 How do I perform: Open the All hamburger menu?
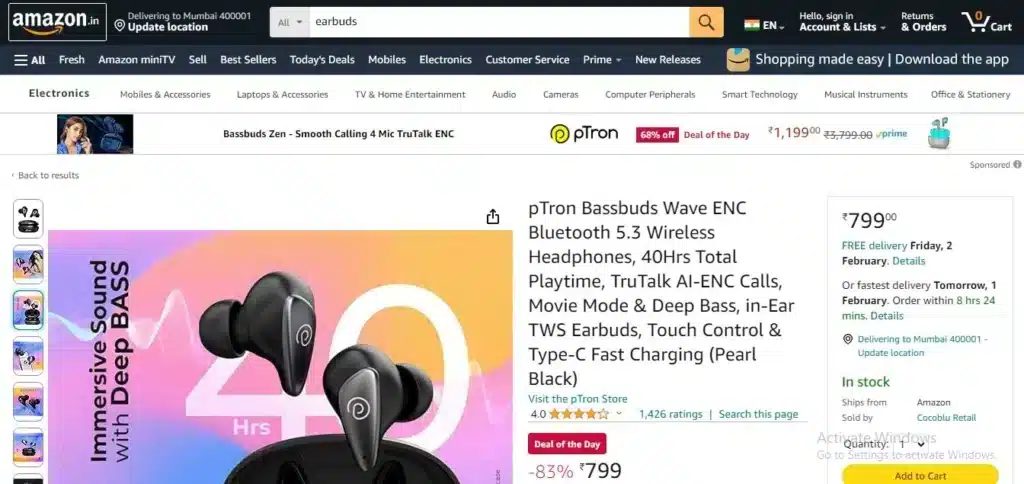(30, 60)
